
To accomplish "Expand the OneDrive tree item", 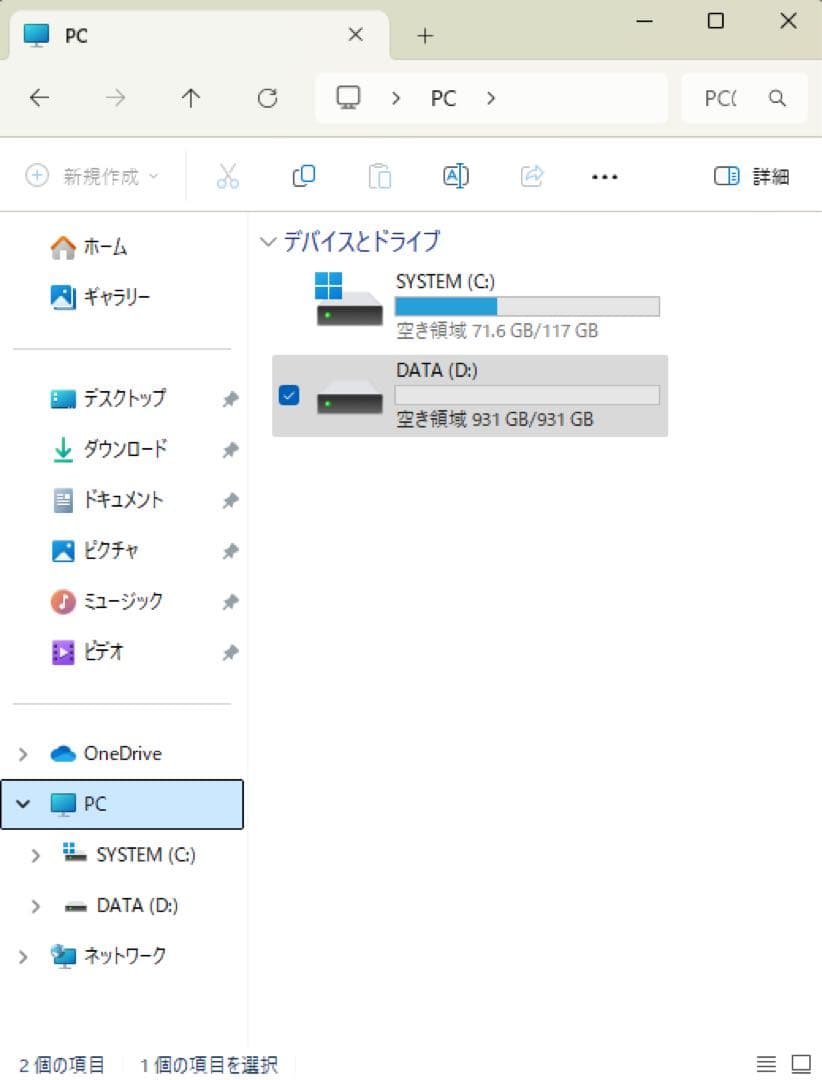I will (22, 753).
